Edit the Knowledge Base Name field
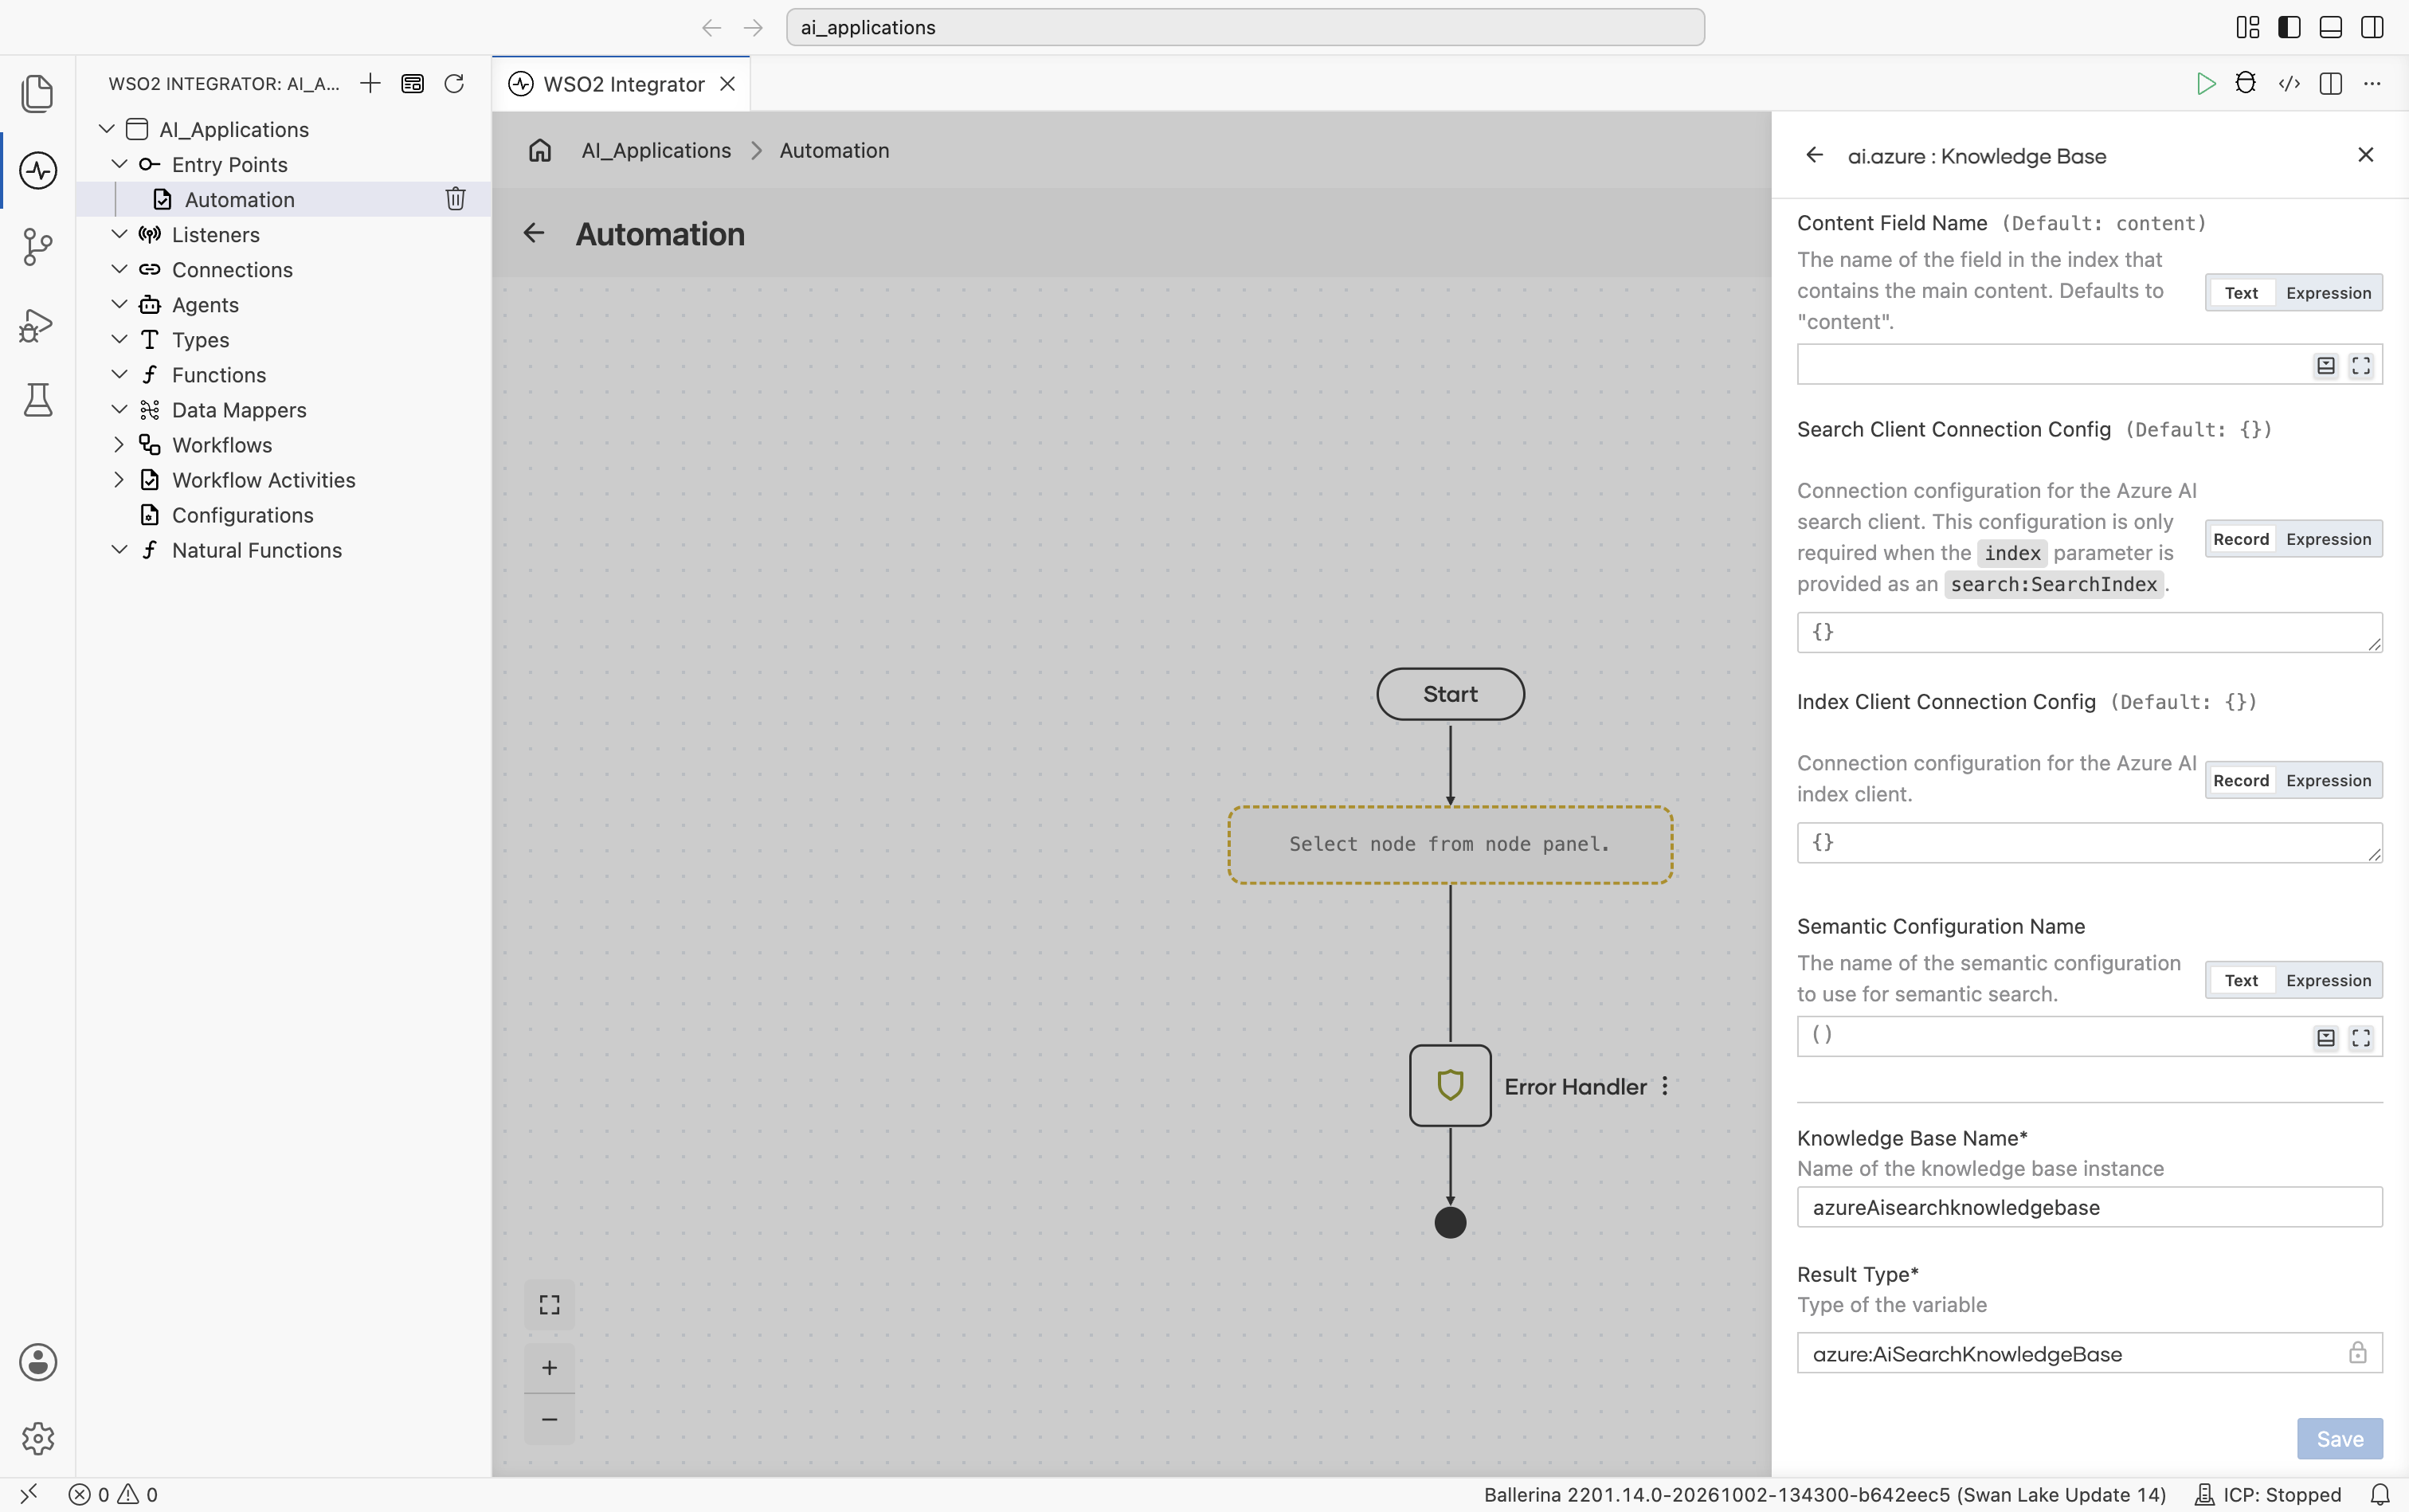This screenshot has width=2409, height=1512. pyautogui.click(x=2089, y=1207)
